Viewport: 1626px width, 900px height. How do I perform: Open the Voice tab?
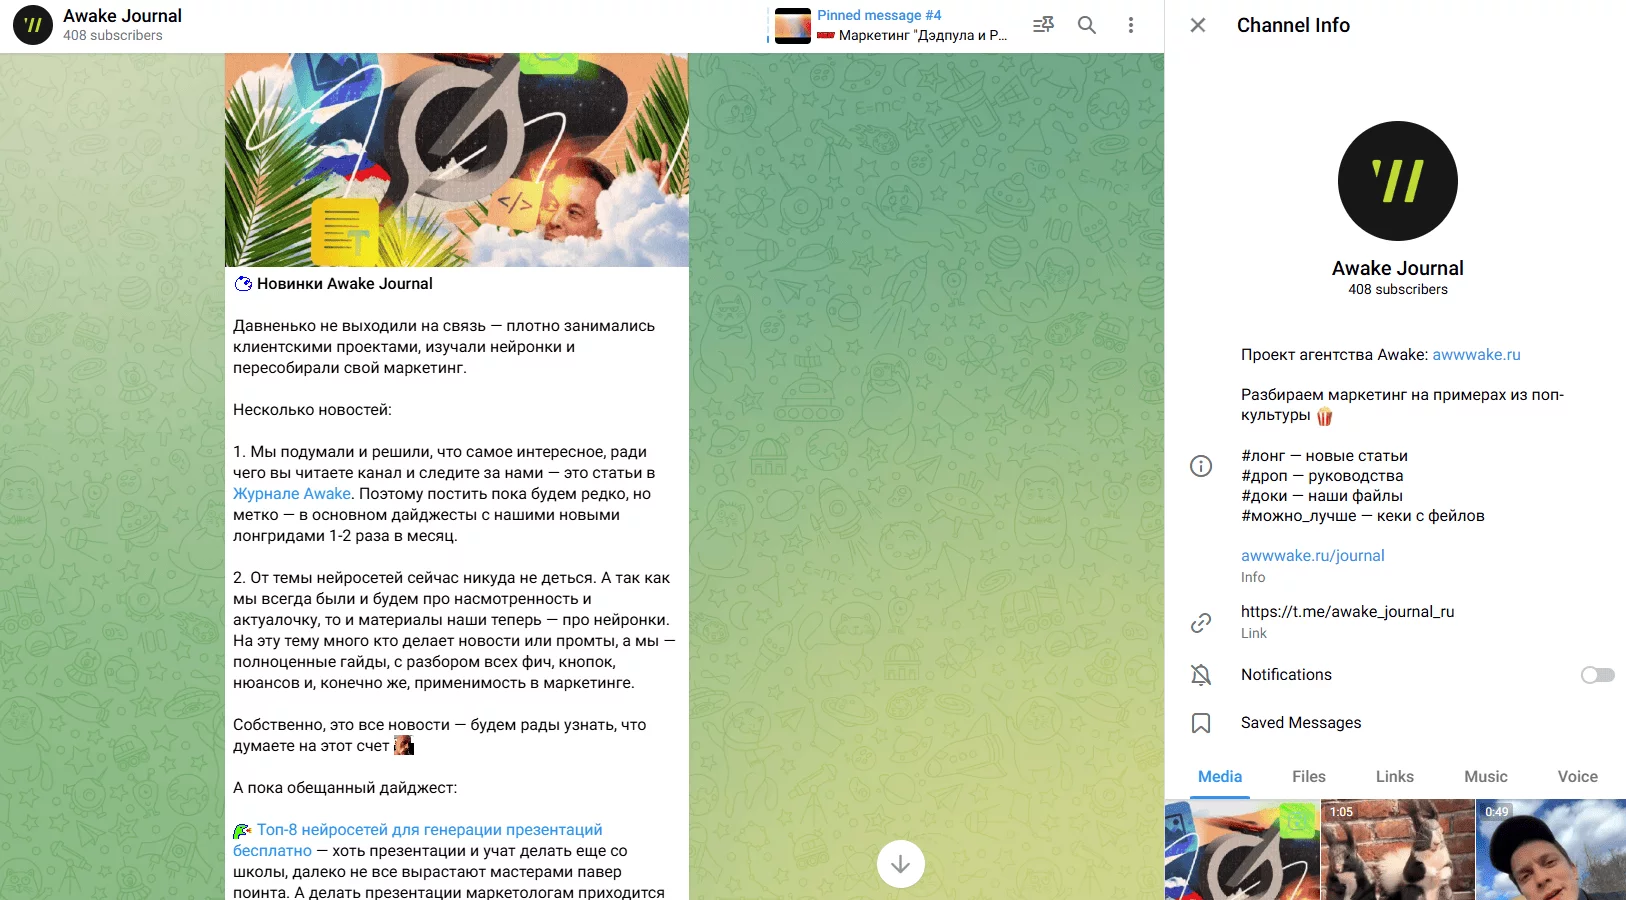[1577, 777]
